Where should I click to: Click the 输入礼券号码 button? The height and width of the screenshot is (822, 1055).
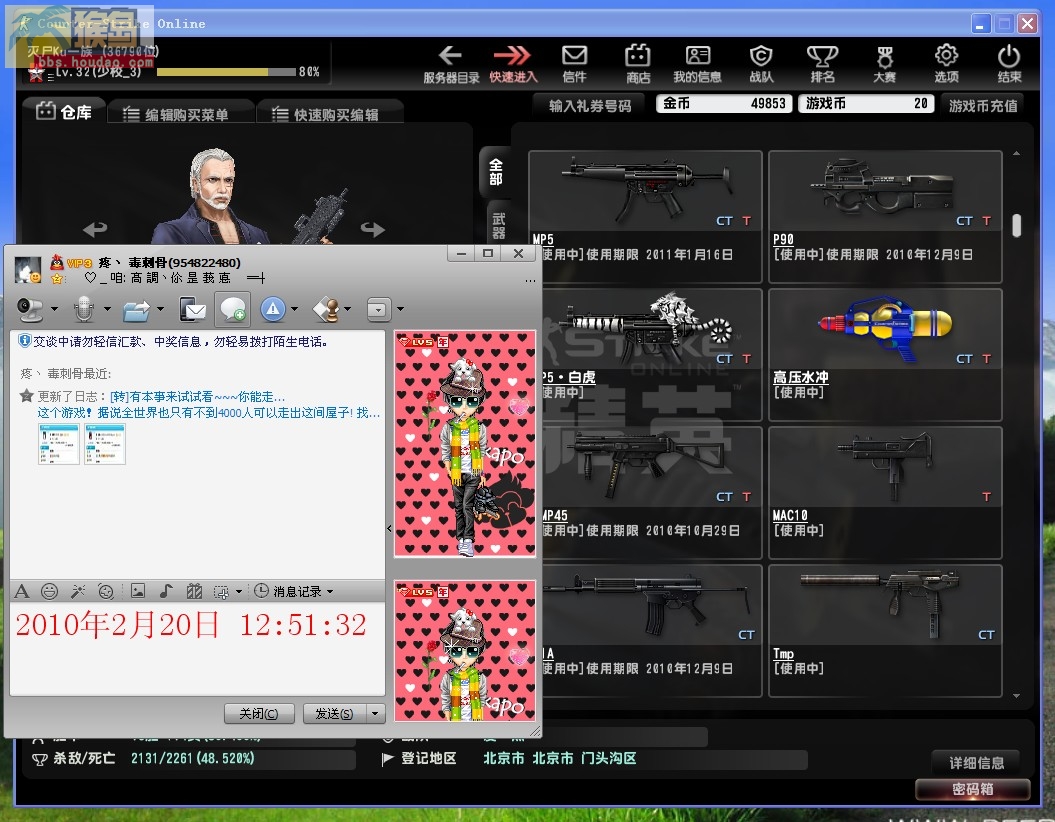coord(589,106)
